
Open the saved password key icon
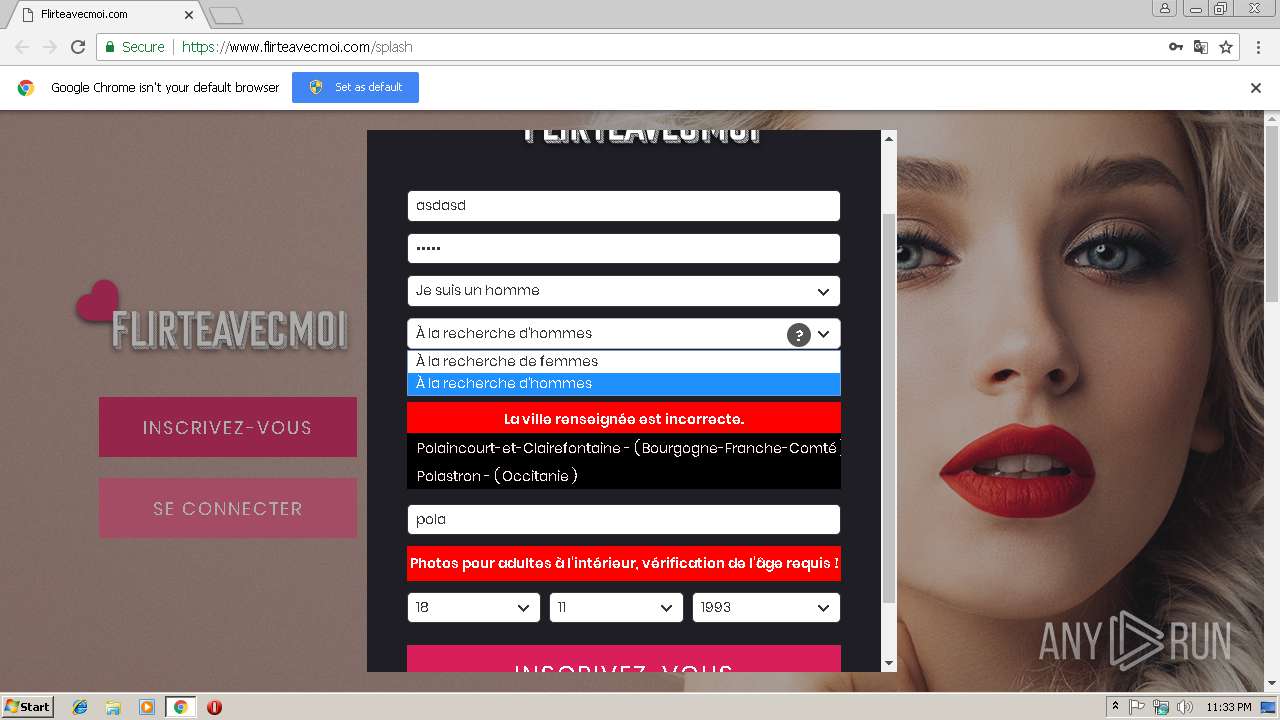click(1176, 47)
